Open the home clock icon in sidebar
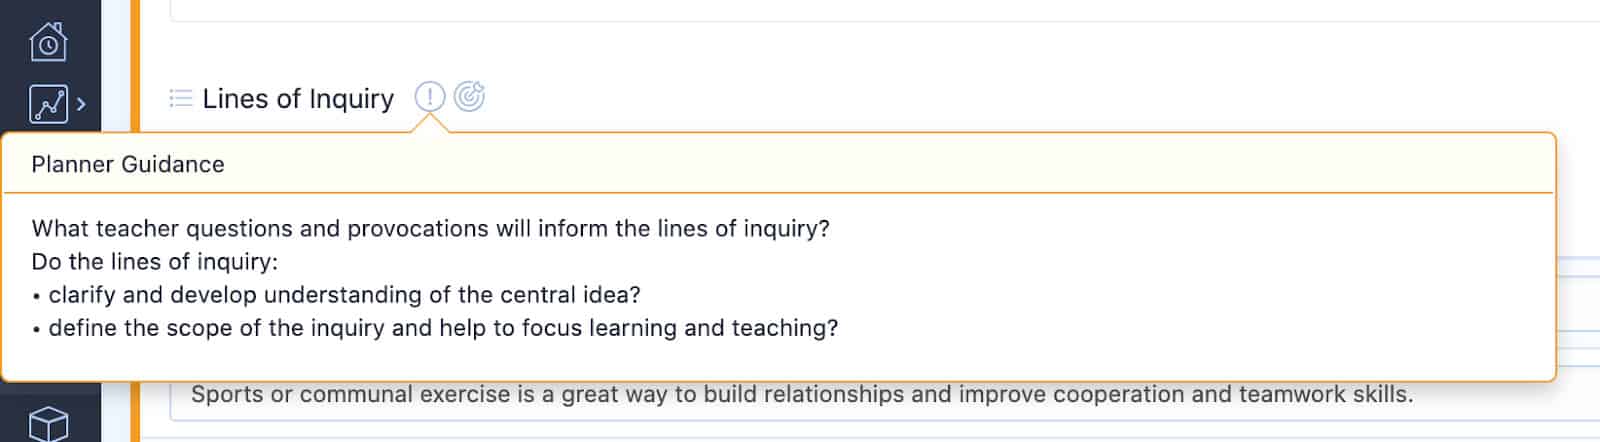Screen dimensions: 1600x442 [48, 42]
